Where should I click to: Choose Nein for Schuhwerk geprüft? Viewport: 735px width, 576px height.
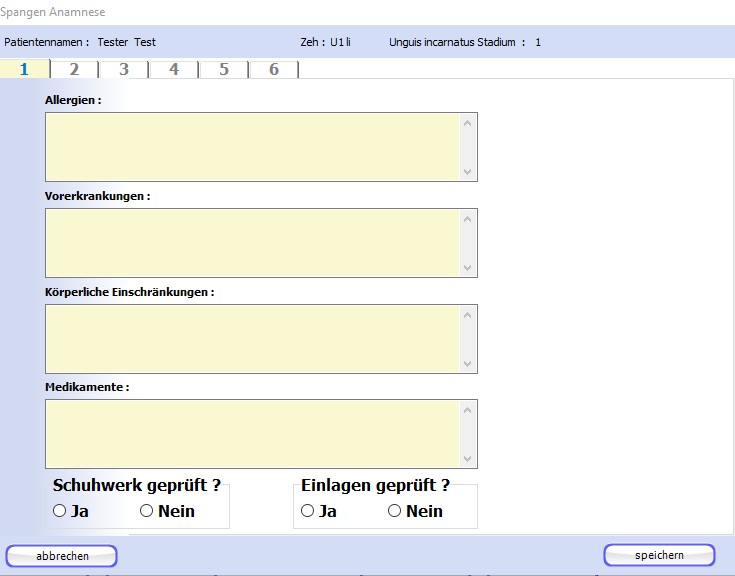pos(146,511)
